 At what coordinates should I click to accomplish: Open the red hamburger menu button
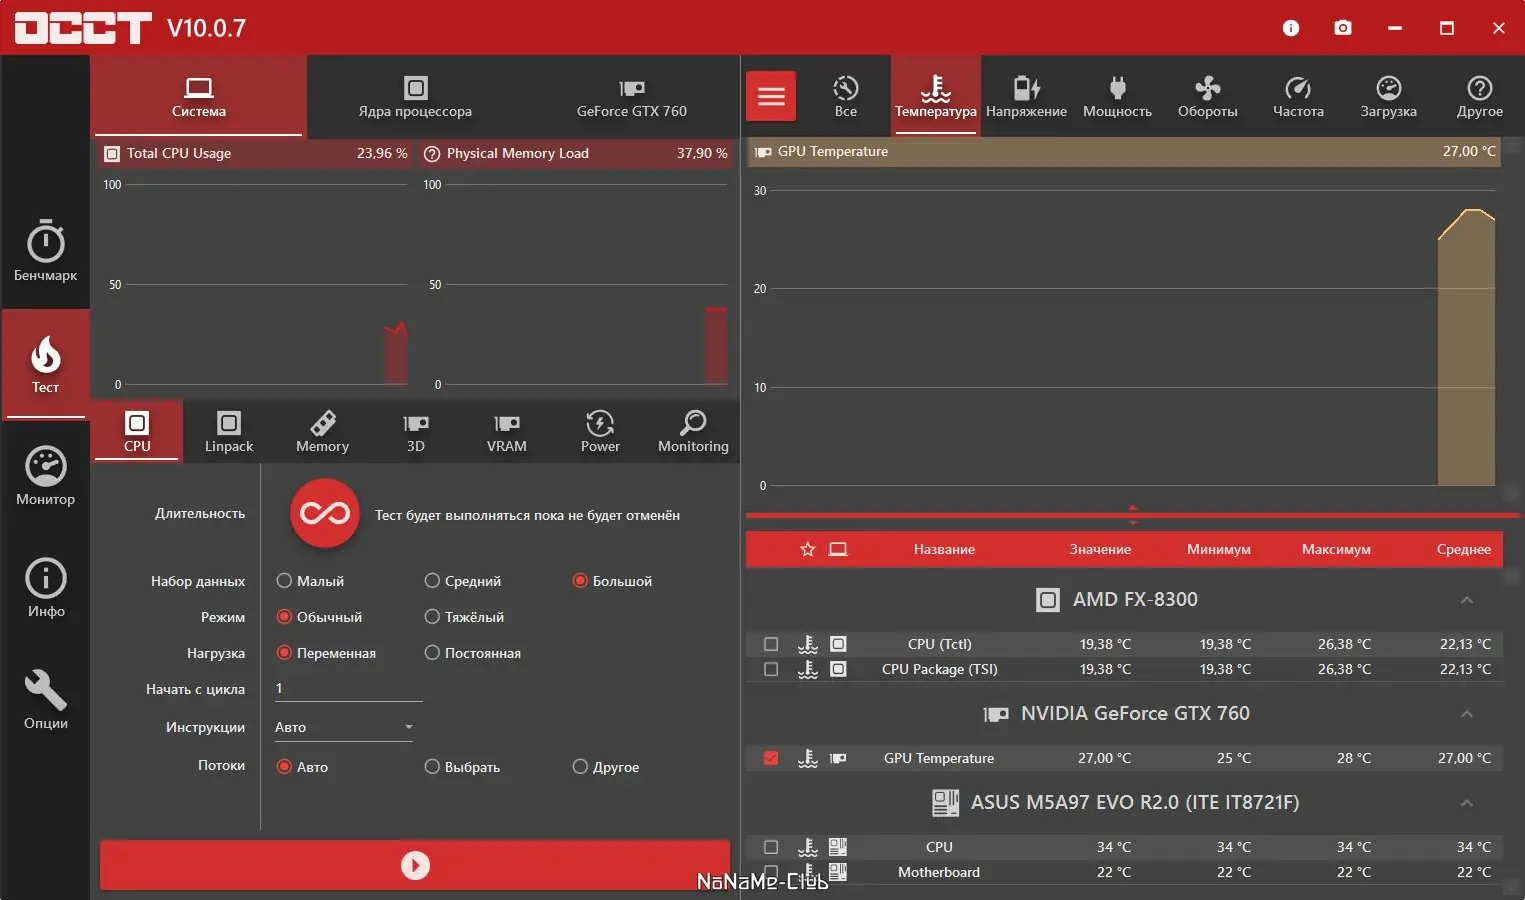point(771,96)
